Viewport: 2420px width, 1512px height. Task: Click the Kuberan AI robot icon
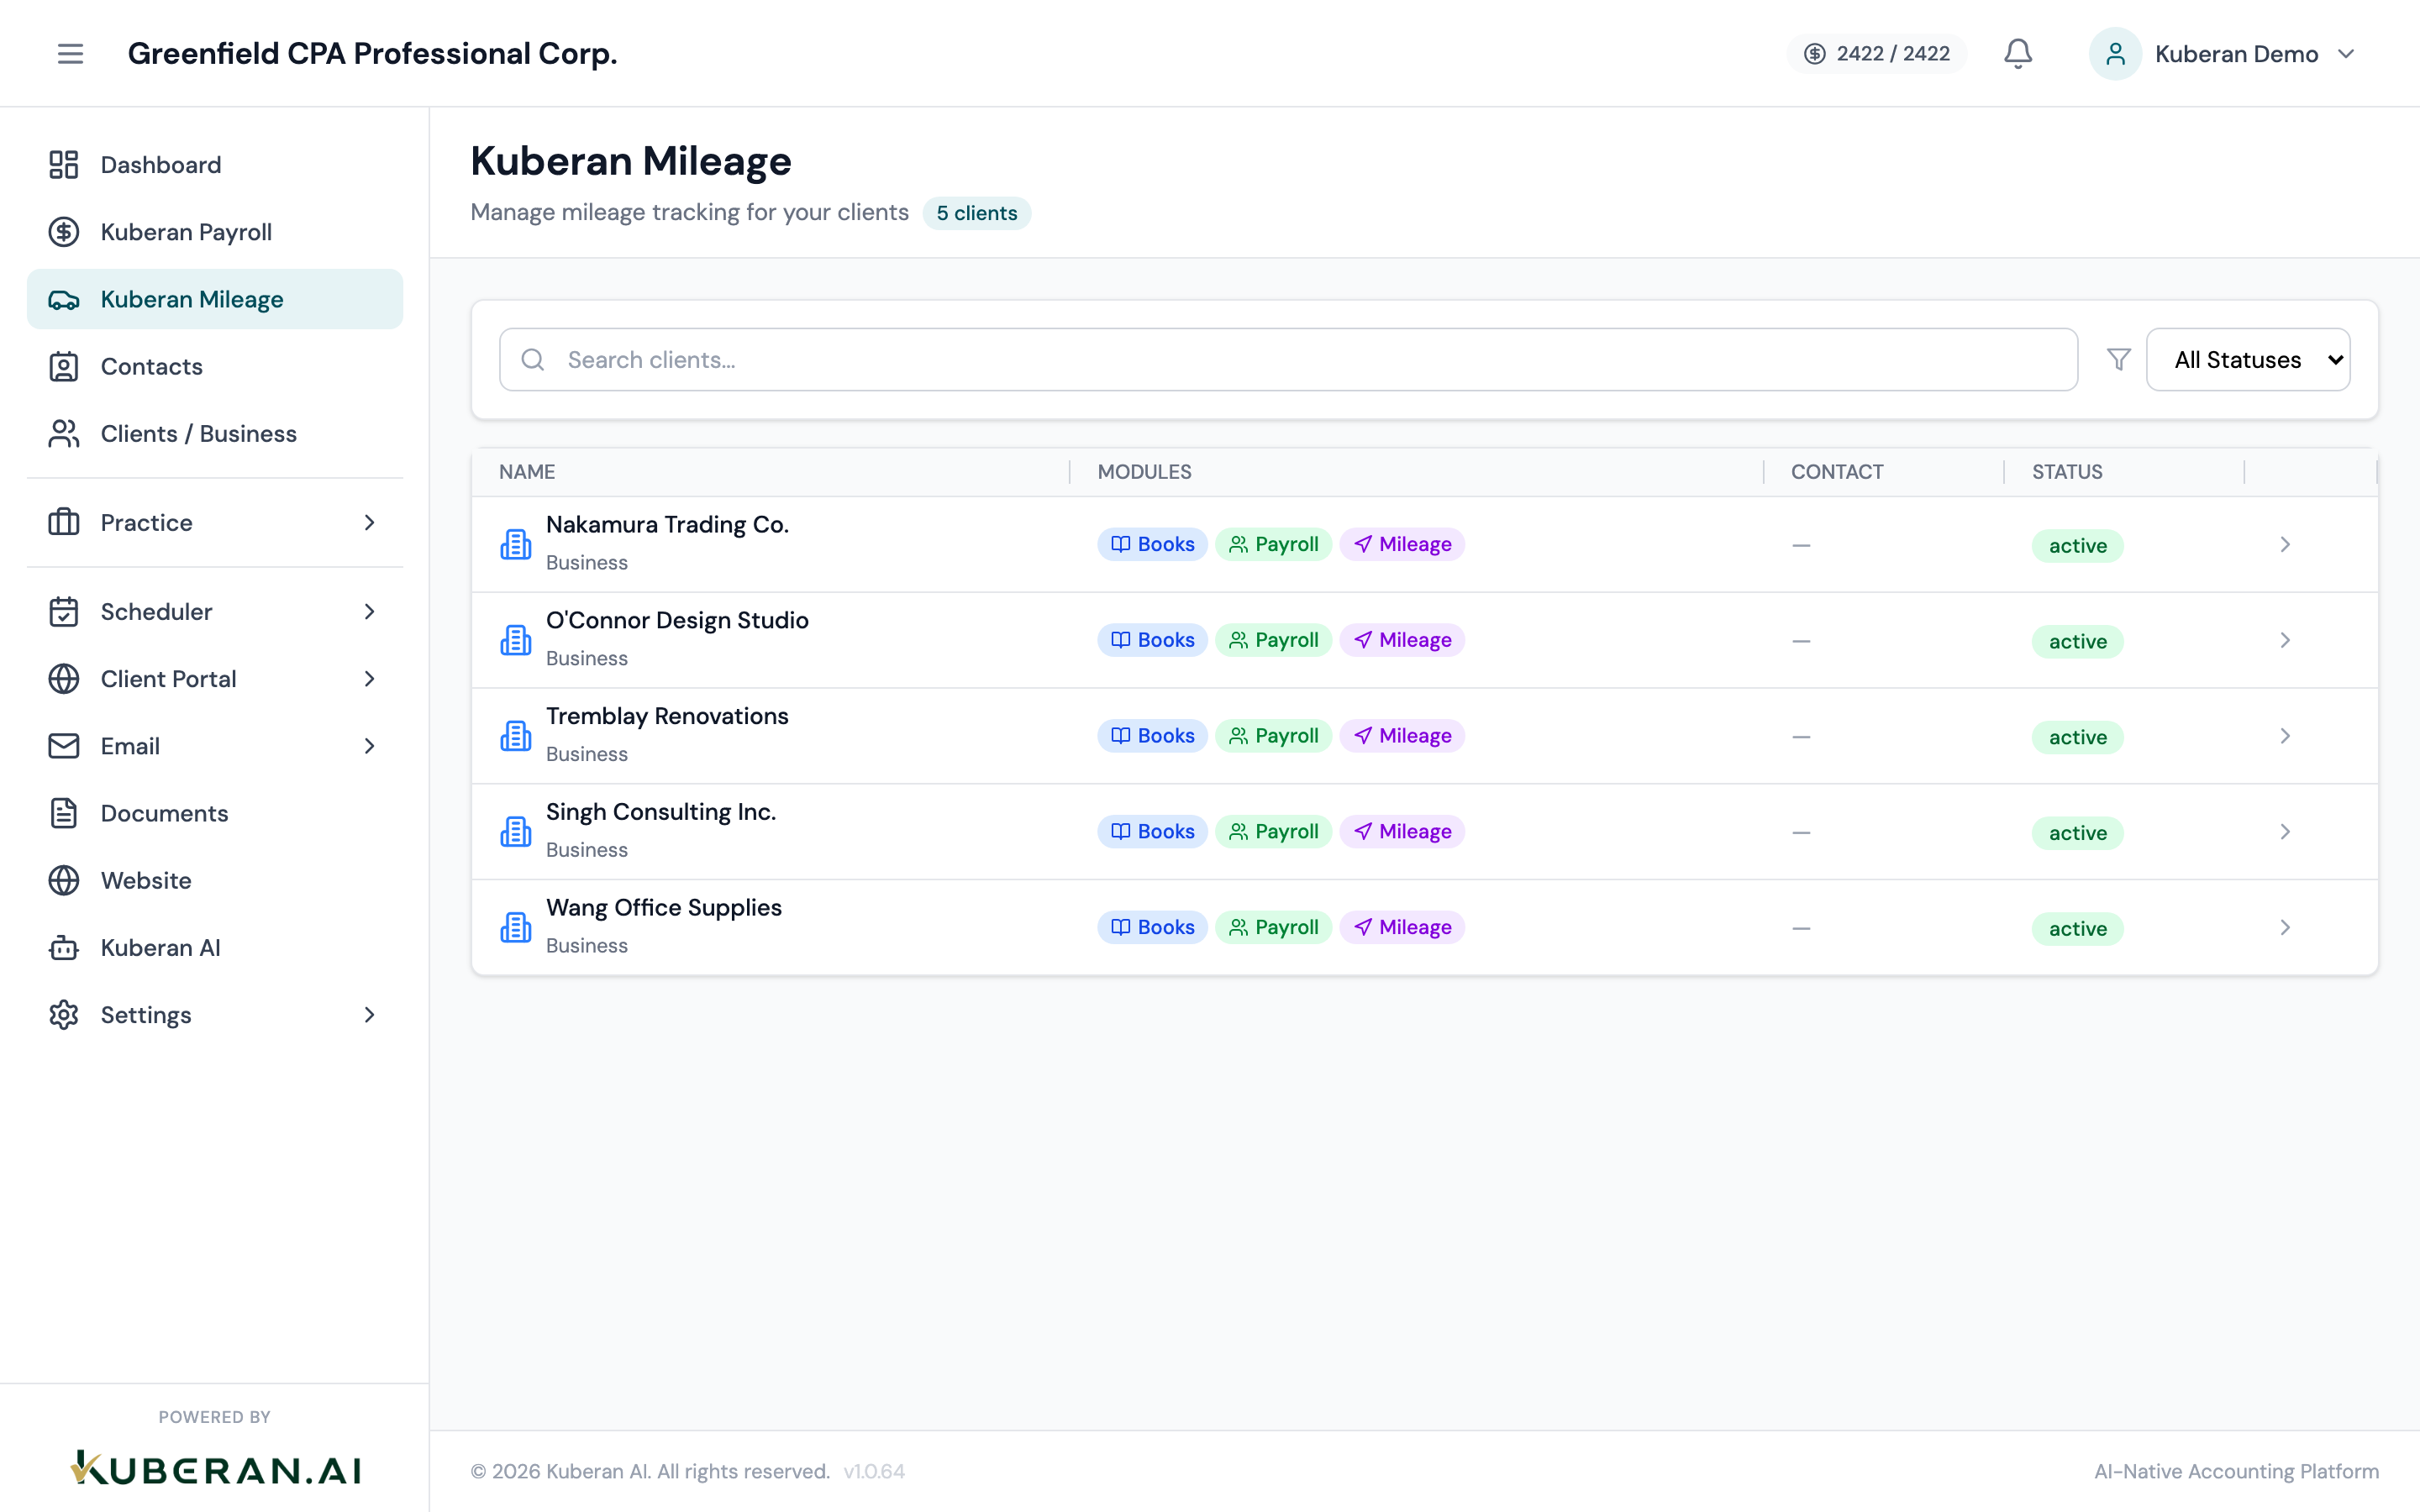click(x=64, y=947)
